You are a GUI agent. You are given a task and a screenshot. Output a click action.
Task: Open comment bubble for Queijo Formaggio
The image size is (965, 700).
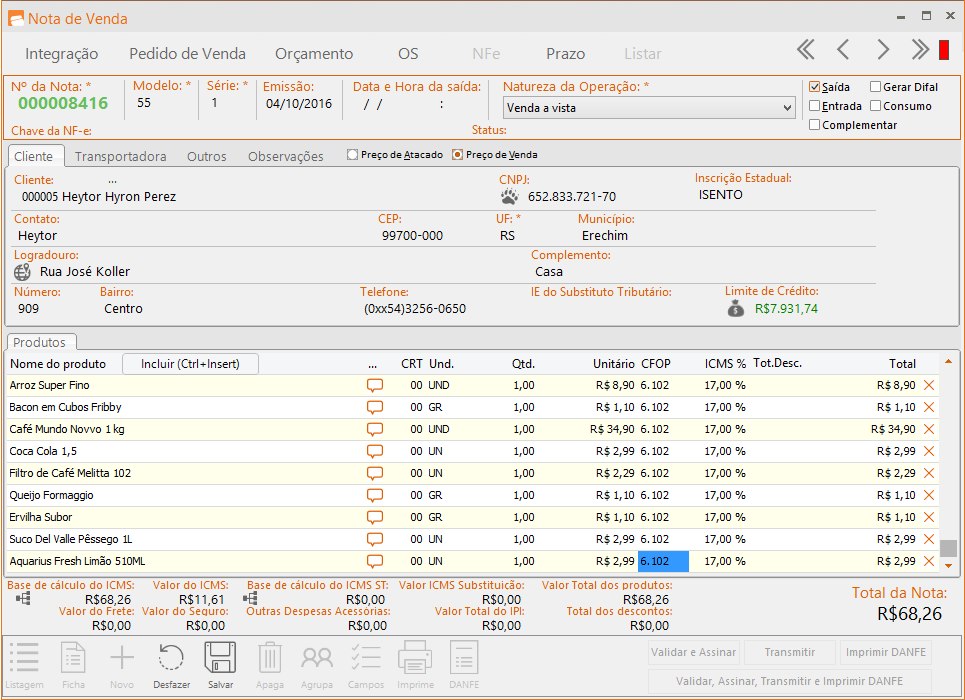click(x=375, y=496)
